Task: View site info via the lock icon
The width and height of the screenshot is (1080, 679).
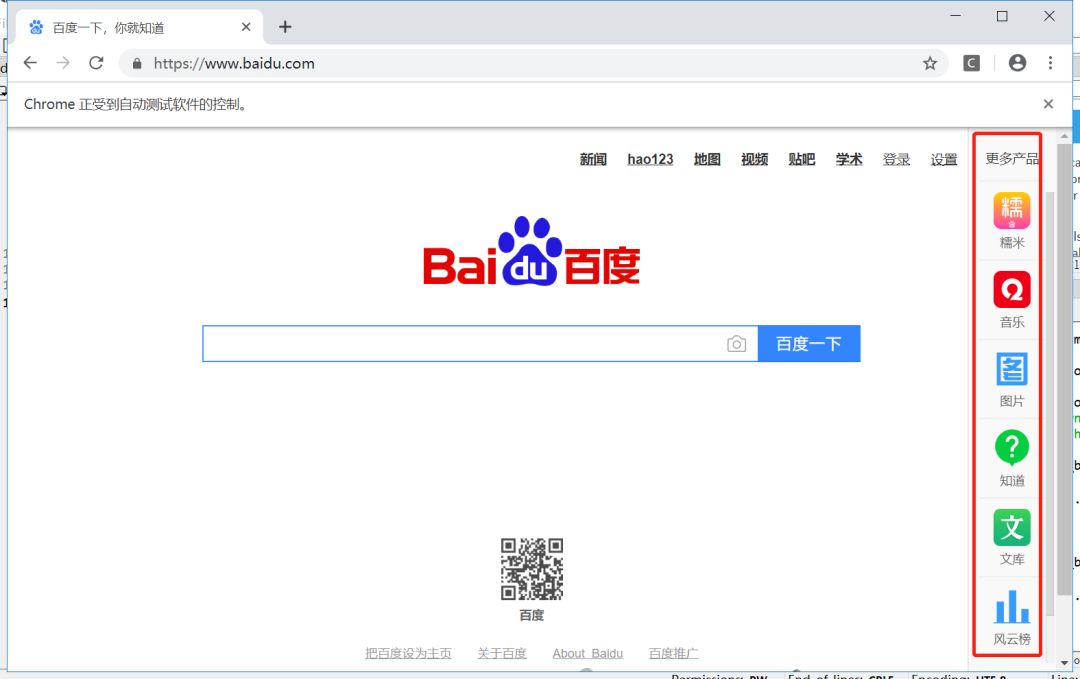Action: [x=137, y=63]
